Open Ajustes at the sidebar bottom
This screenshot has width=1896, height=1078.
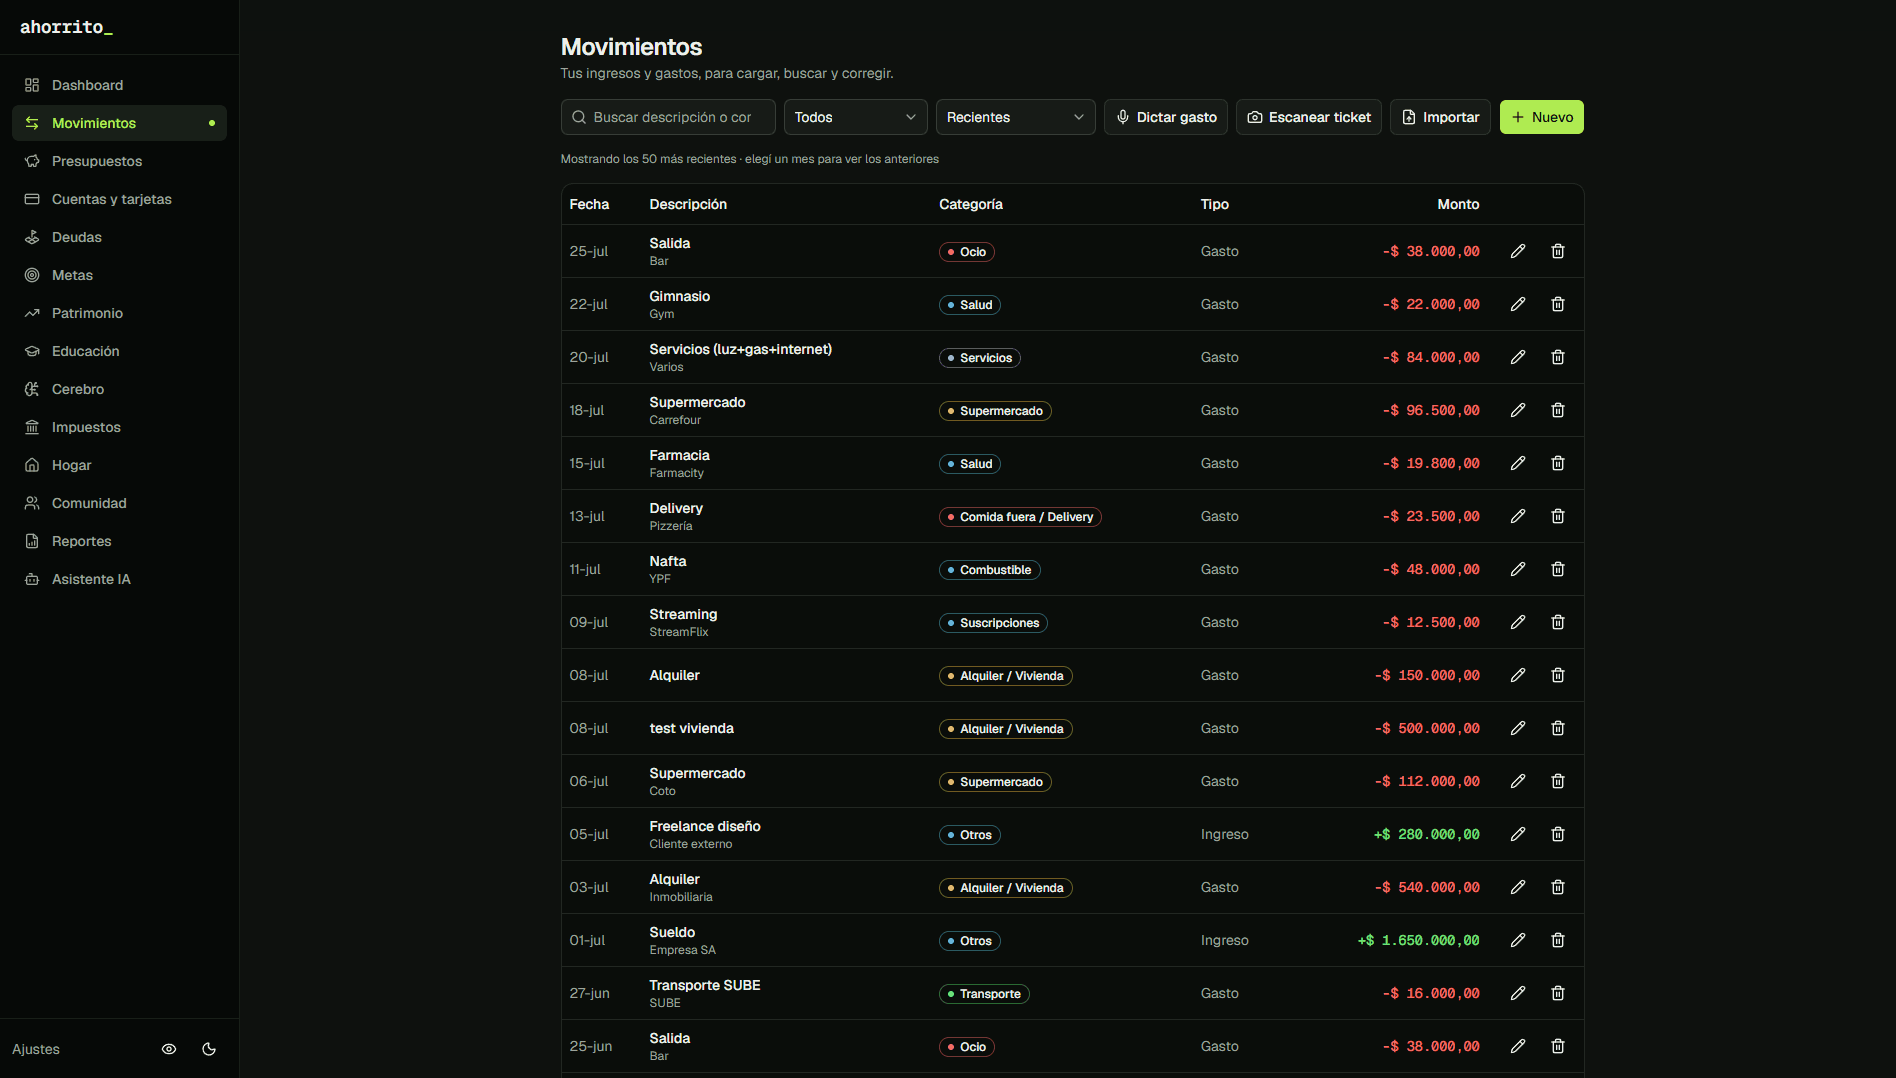(x=36, y=1049)
